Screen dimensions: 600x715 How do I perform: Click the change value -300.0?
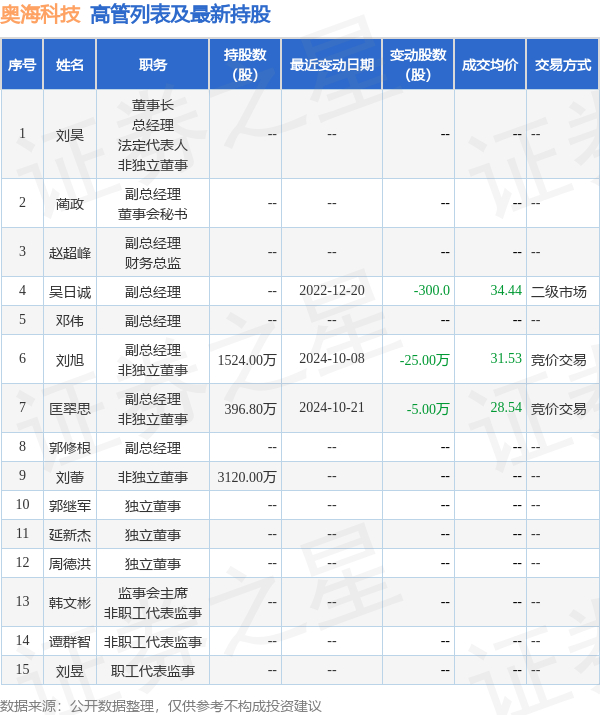coord(431,290)
